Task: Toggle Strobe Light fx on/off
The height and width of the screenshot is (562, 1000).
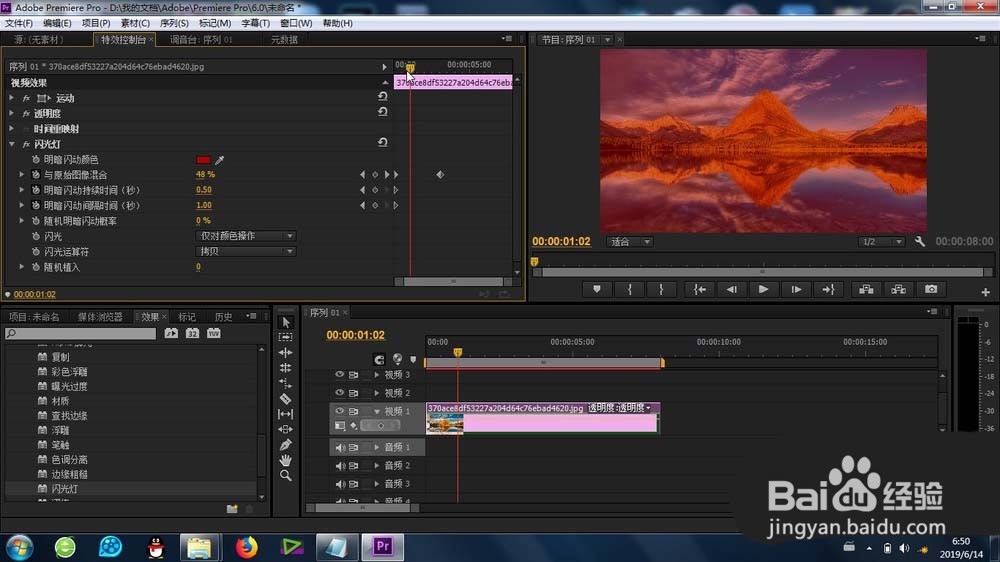Action: click(x=26, y=145)
